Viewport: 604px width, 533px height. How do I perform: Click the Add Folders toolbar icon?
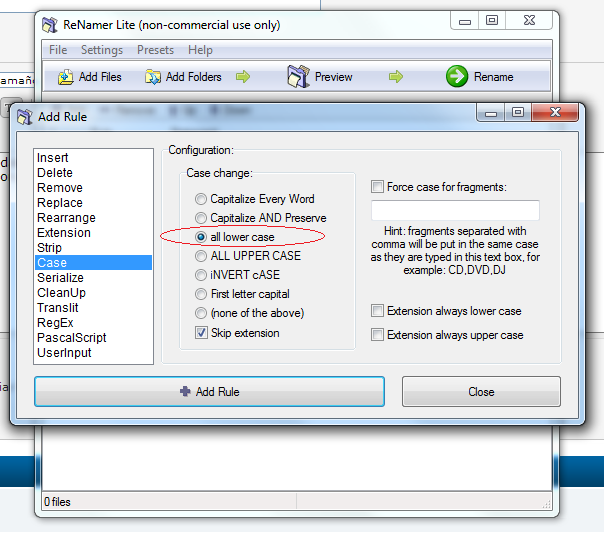pyautogui.click(x=153, y=77)
